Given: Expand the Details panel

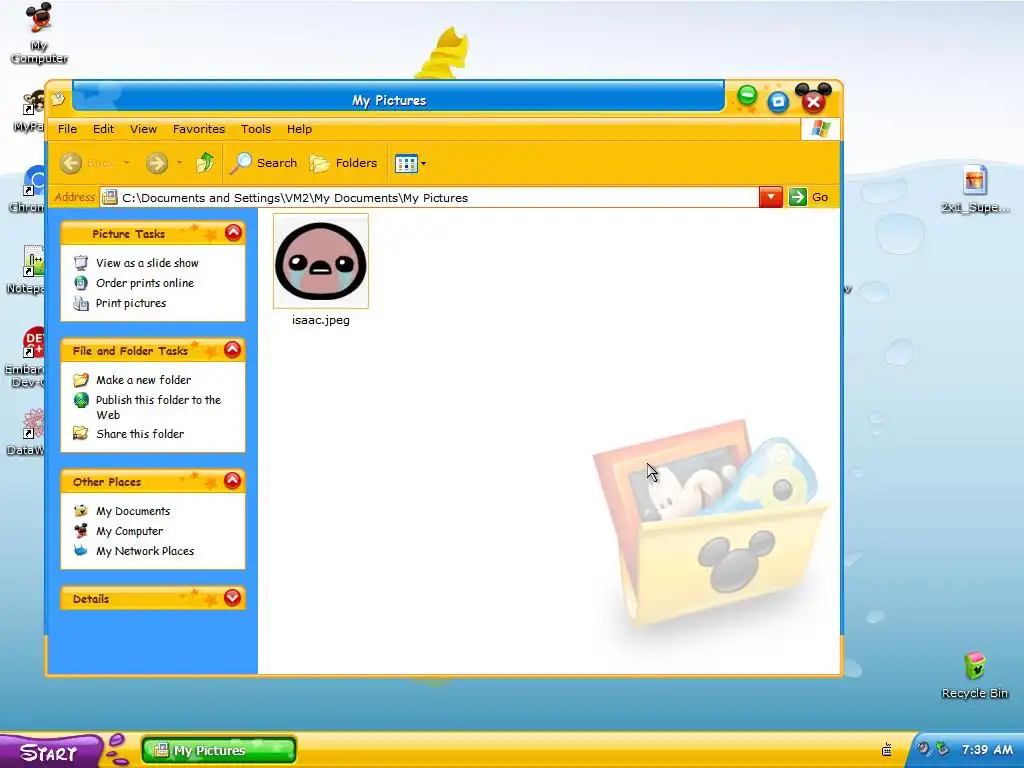Looking at the screenshot, I should coord(232,598).
